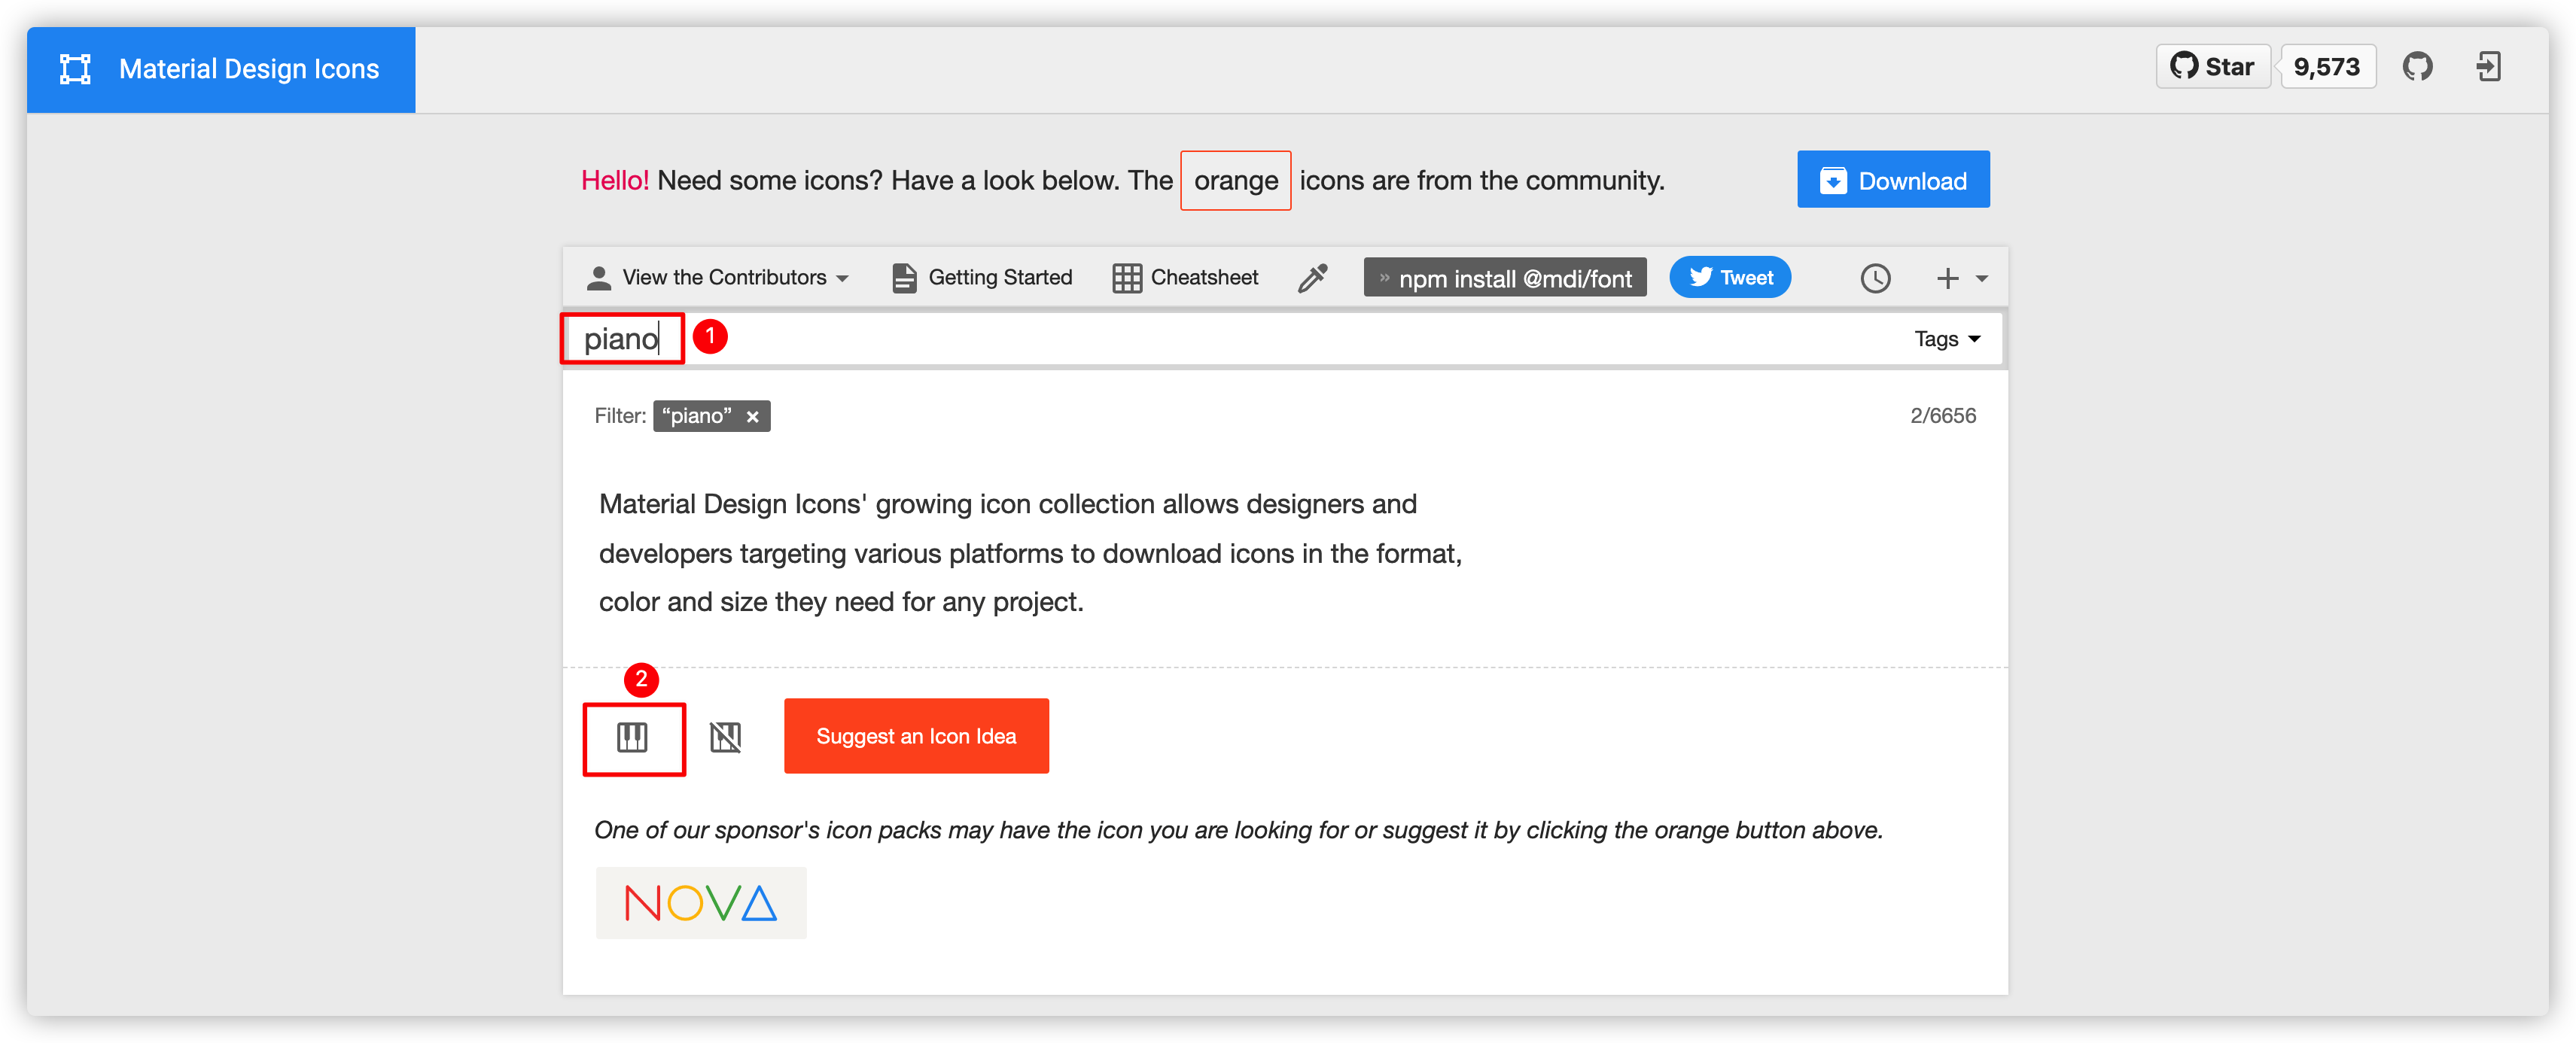Image resolution: width=2576 pixels, height=1043 pixels.
Task: Star the repository on GitHub
Action: [2212, 67]
